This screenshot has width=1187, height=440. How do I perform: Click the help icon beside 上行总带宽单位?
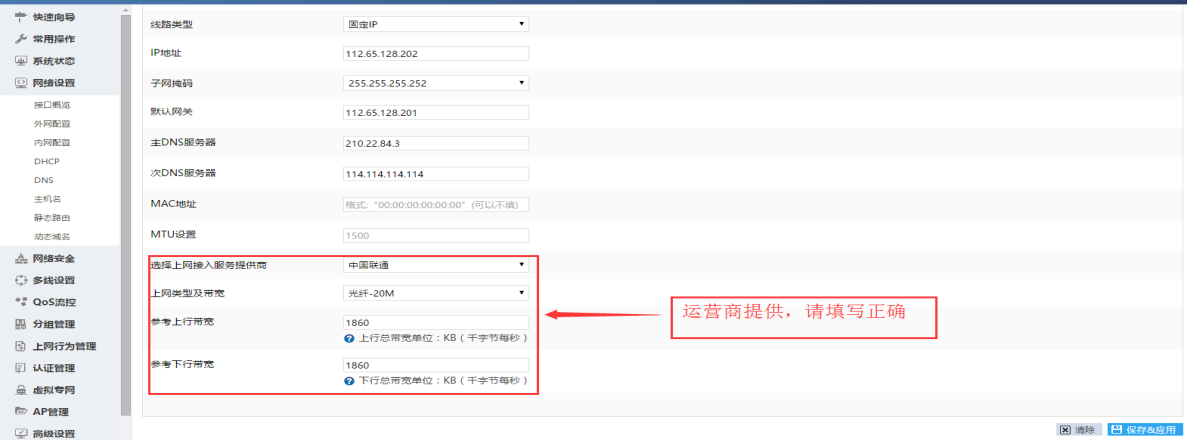pos(349,339)
